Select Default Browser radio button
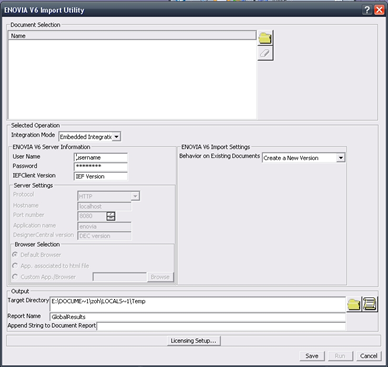The height and width of the screenshot is (367, 389). (x=15, y=255)
